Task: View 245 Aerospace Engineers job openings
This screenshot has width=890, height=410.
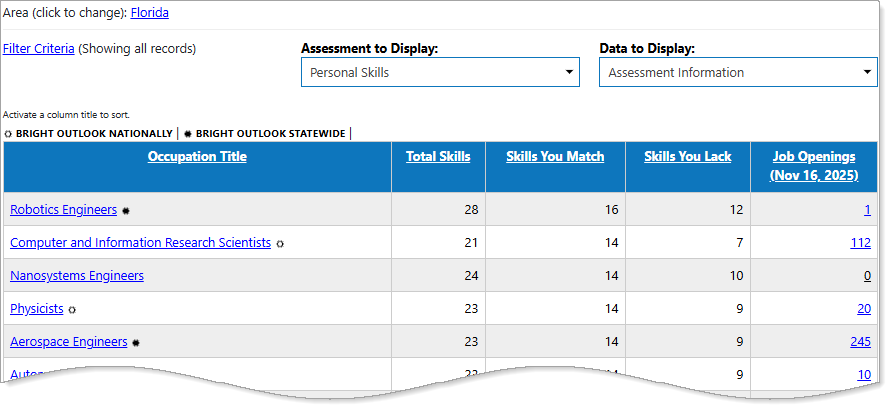Action: (x=859, y=342)
